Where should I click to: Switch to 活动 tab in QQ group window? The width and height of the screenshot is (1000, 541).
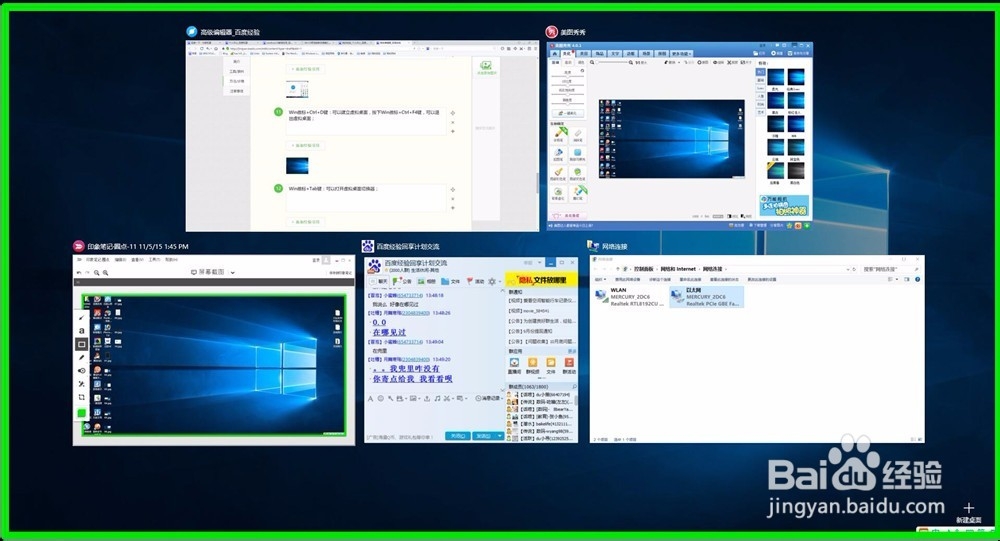tap(476, 281)
